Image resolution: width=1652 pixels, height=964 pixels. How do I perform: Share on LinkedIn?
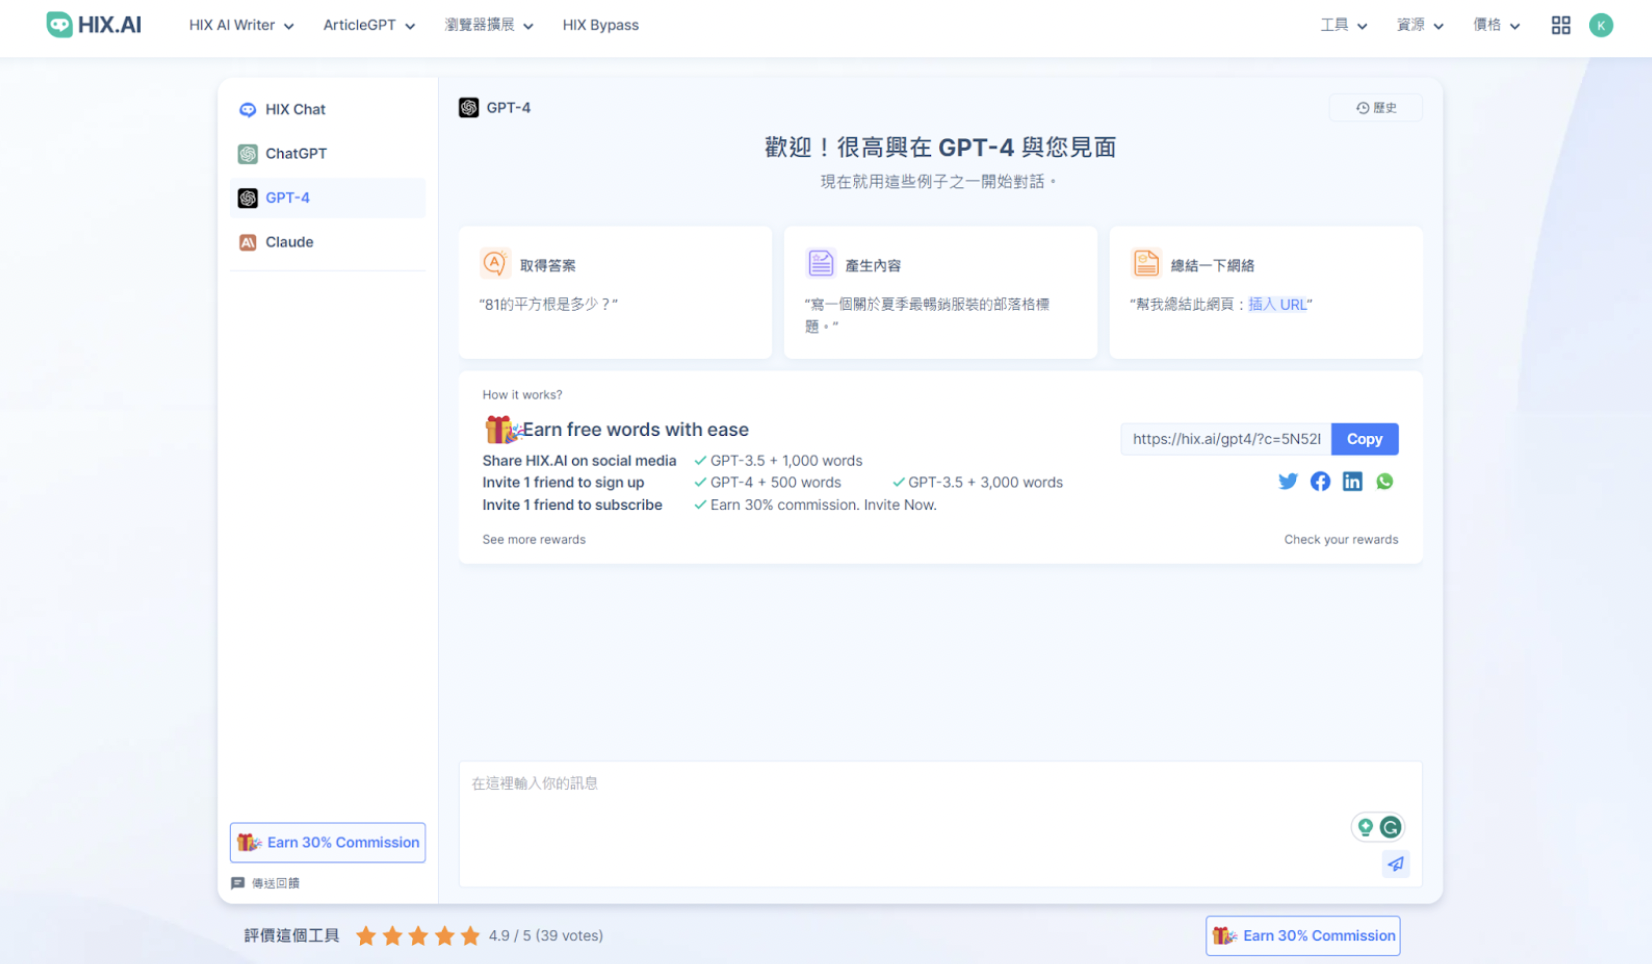pos(1352,482)
